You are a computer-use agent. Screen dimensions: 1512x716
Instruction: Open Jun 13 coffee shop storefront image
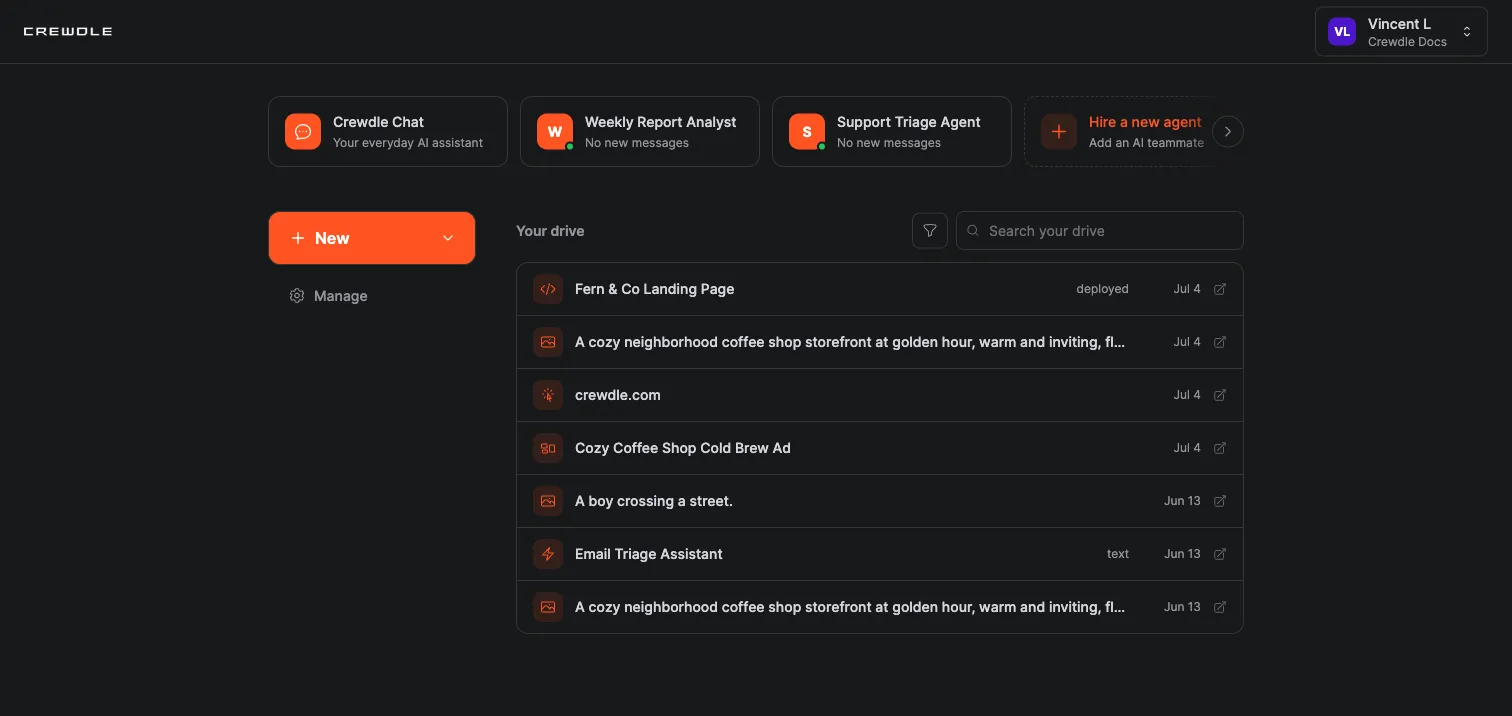coord(880,607)
